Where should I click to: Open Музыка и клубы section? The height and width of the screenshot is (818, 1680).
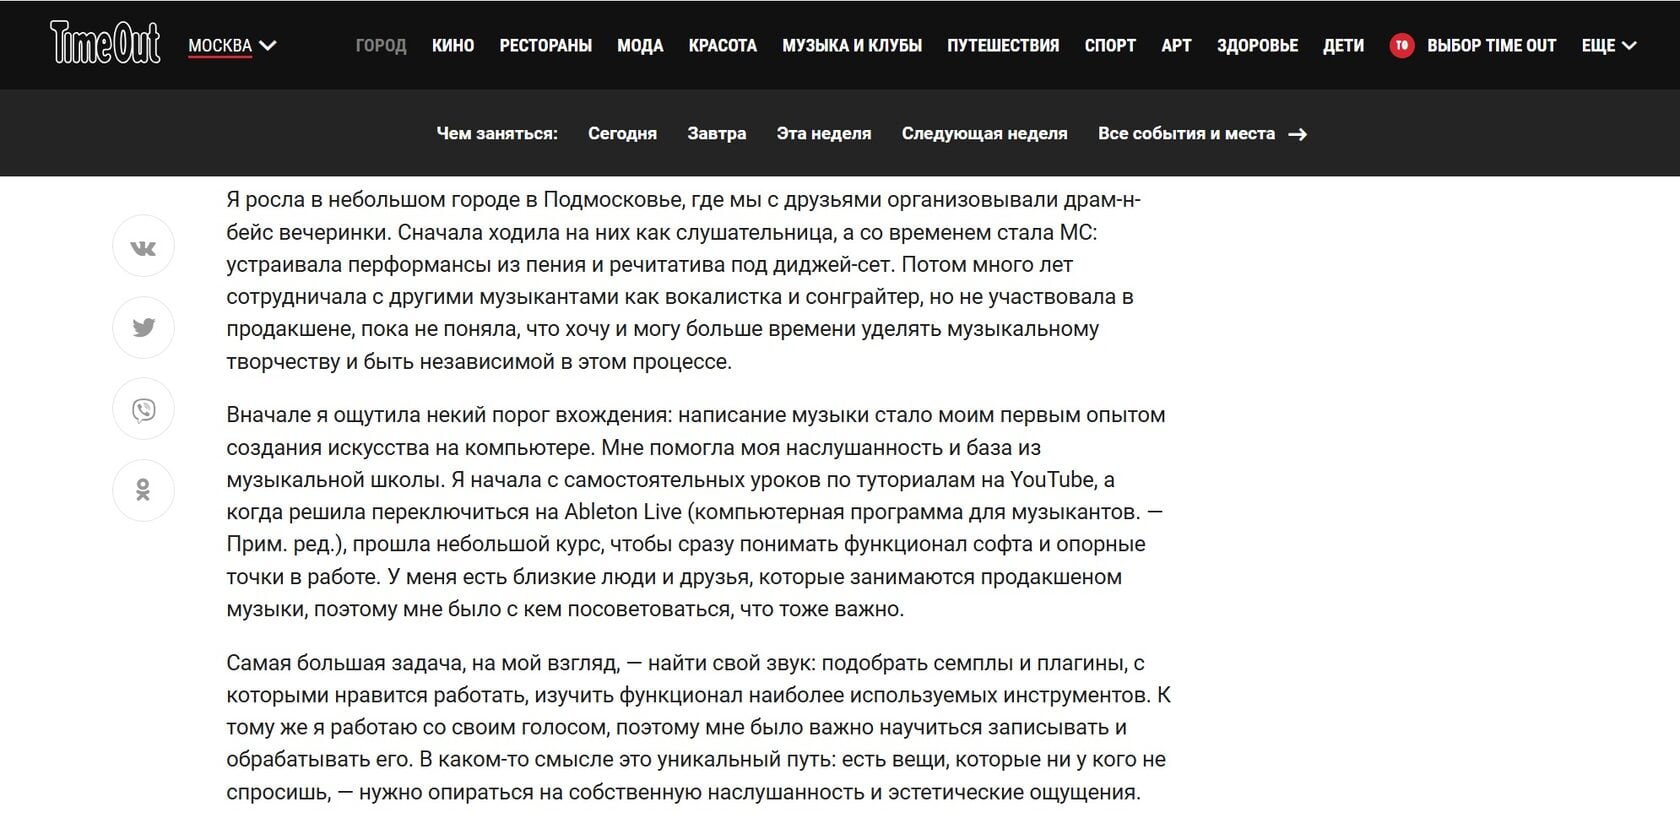(x=852, y=45)
